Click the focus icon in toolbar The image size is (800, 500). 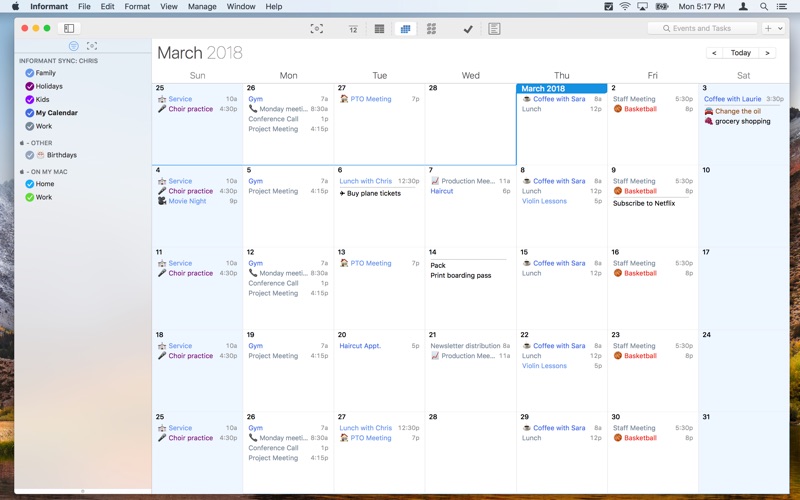316,29
